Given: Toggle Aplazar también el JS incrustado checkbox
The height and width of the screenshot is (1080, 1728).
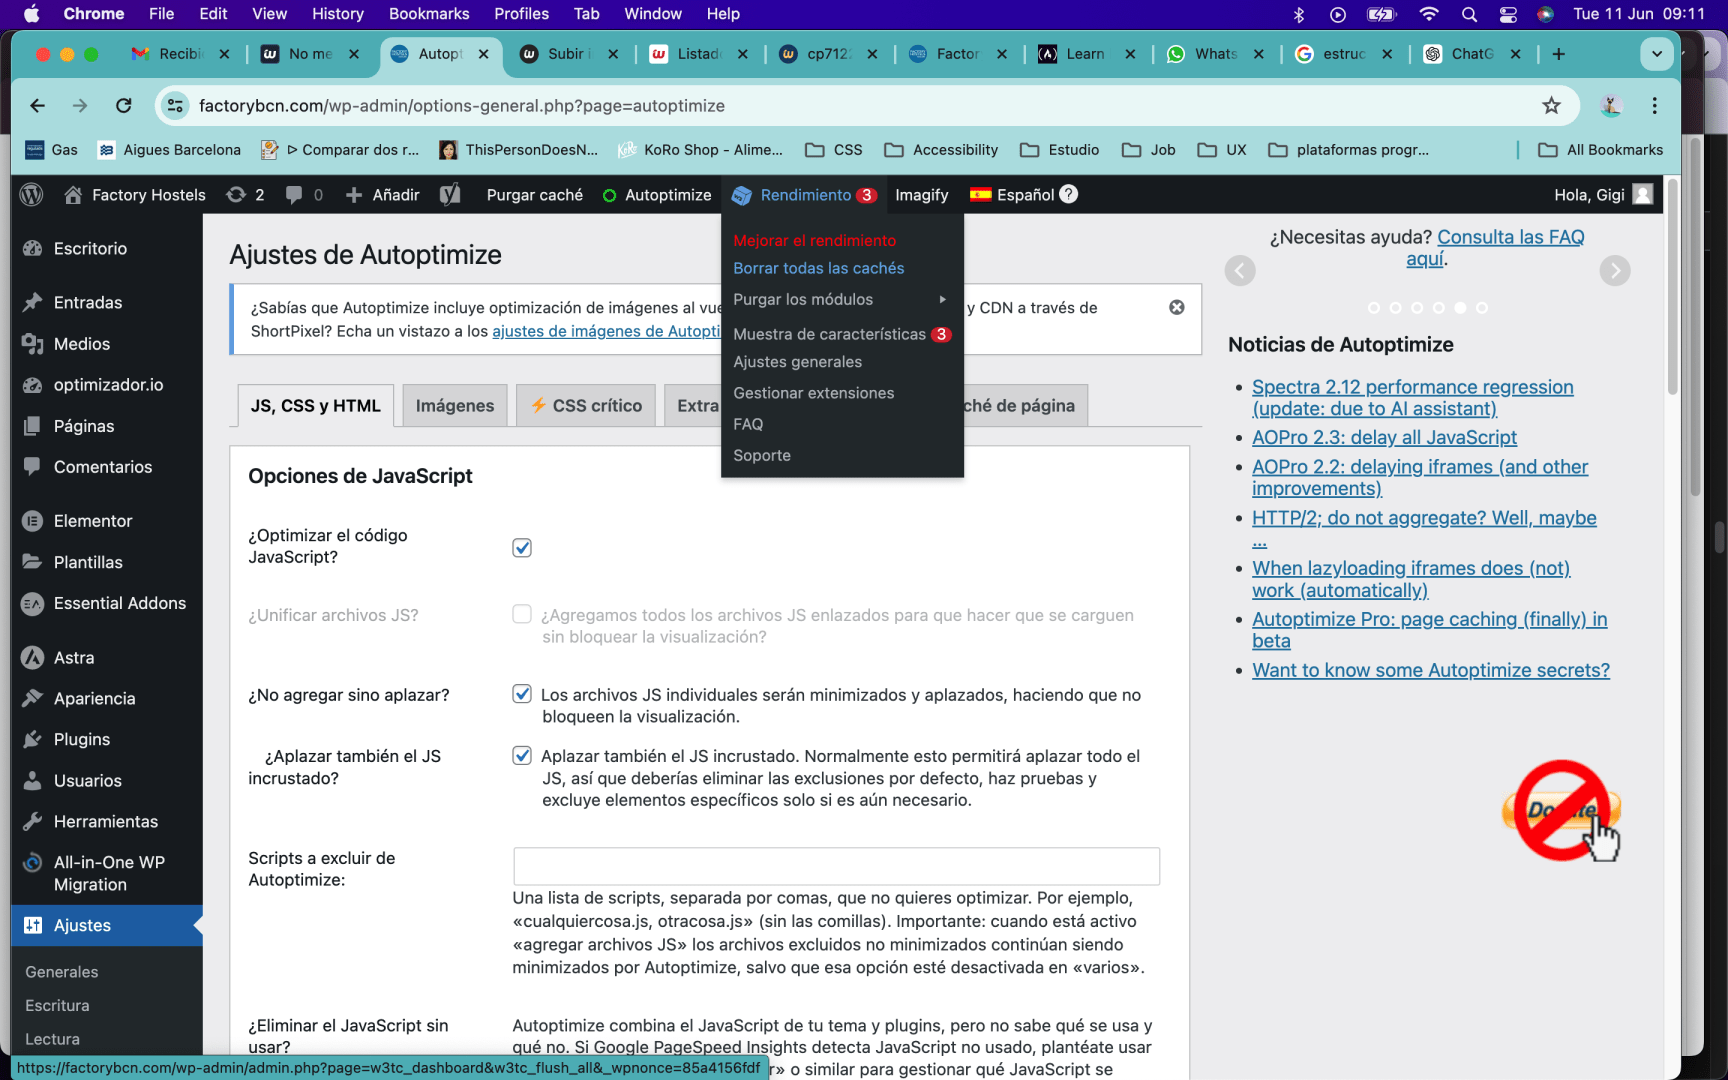Looking at the screenshot, I should click(522, 755).
